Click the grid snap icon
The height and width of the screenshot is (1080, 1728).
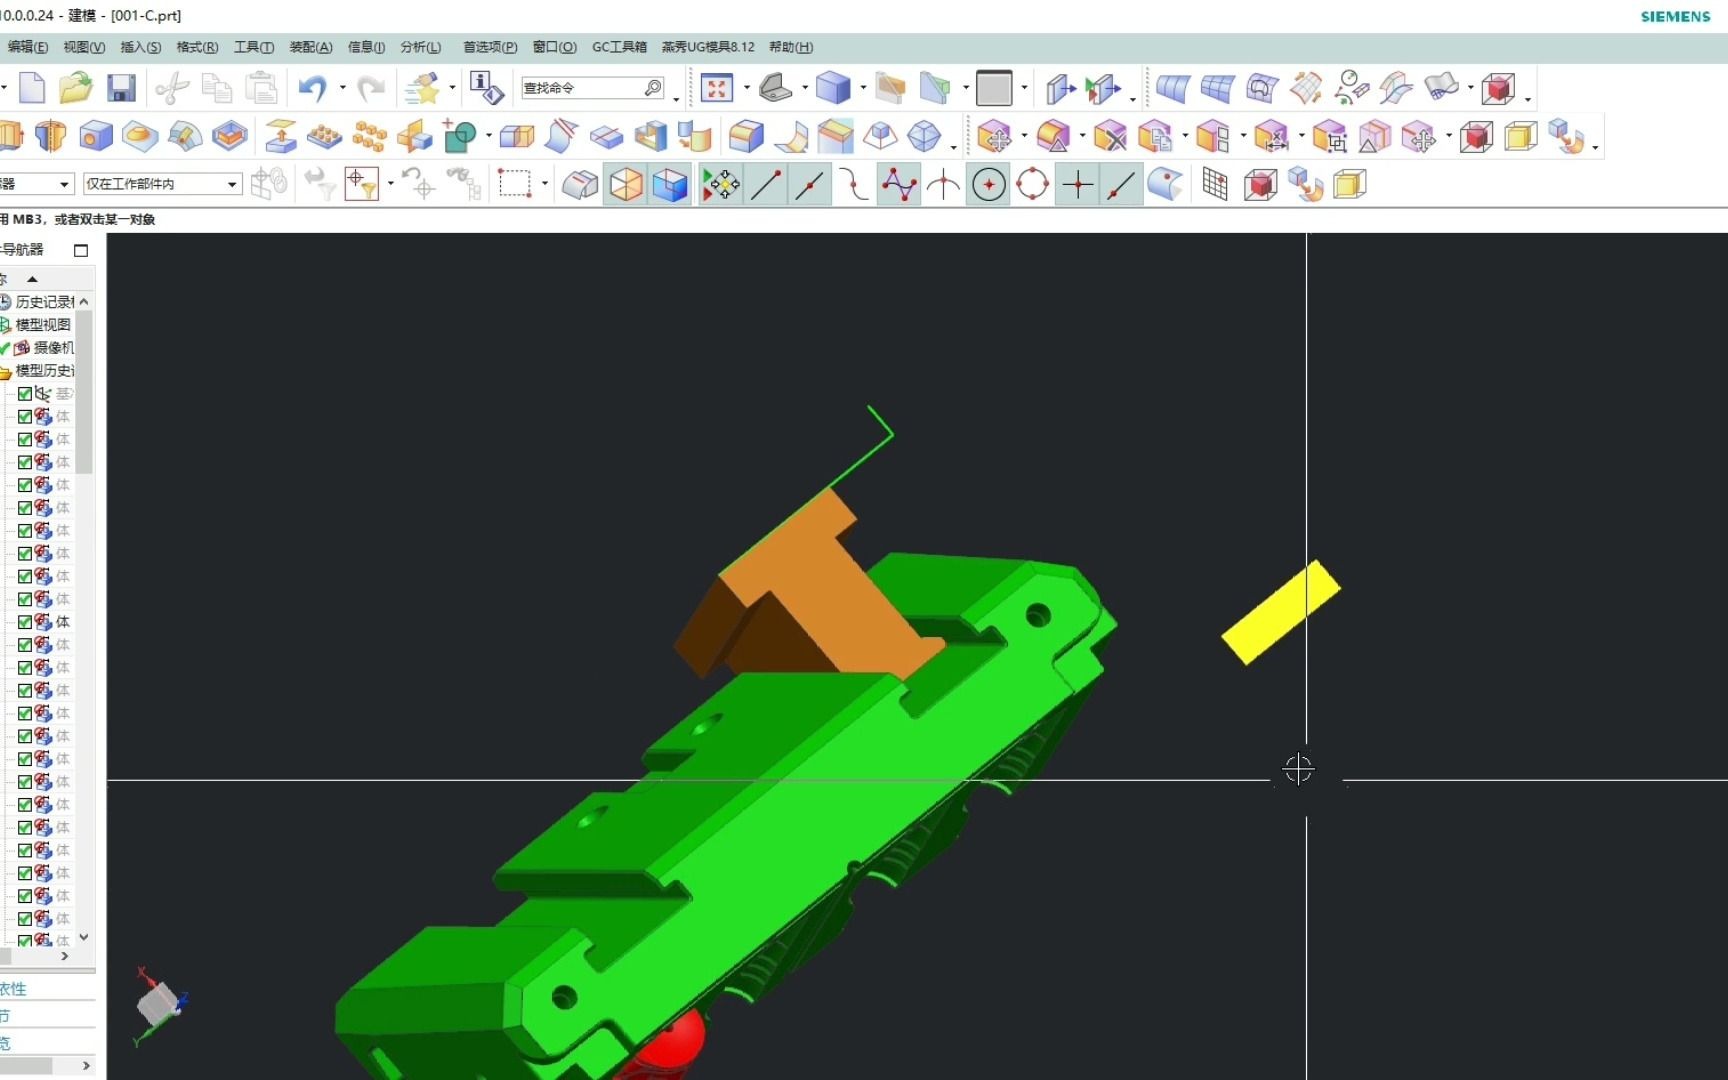coord(1215,184)
